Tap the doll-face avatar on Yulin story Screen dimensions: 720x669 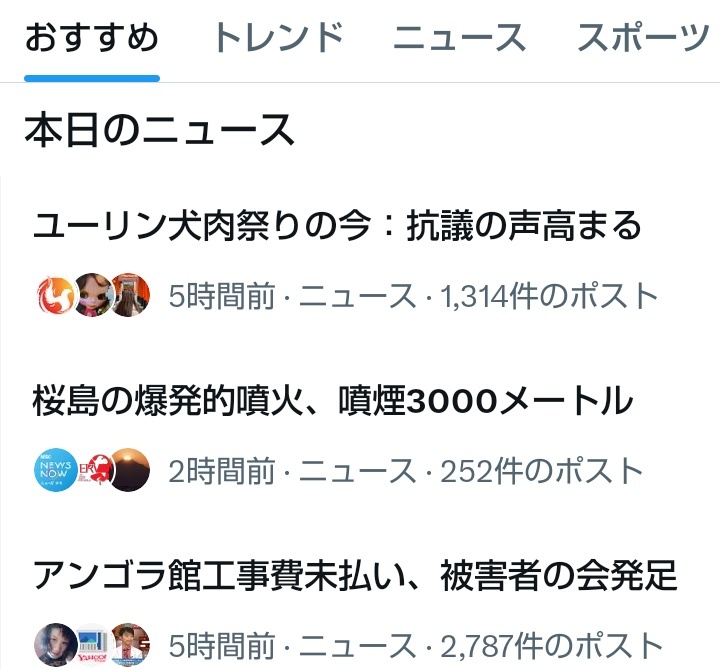[93, 295]
